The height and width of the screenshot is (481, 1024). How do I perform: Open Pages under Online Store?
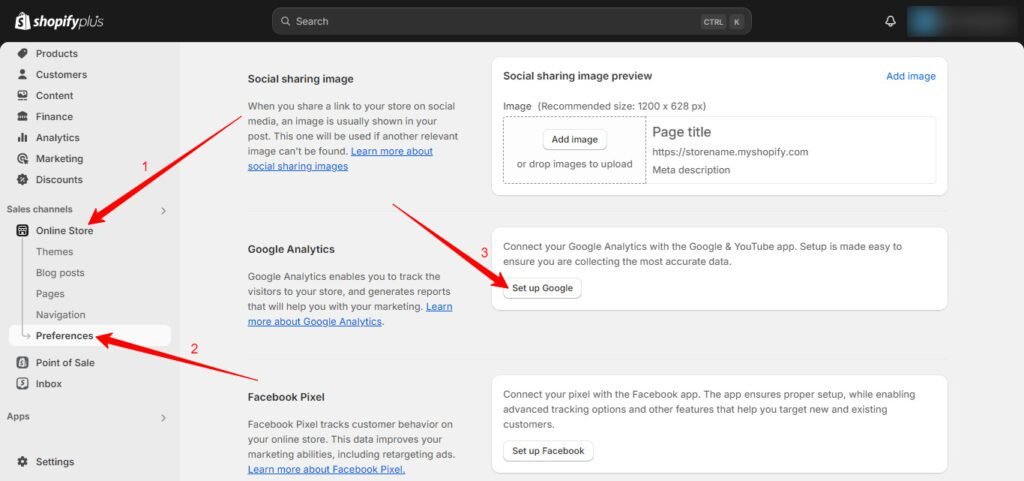pyautogui.click(x=50, y=294)
